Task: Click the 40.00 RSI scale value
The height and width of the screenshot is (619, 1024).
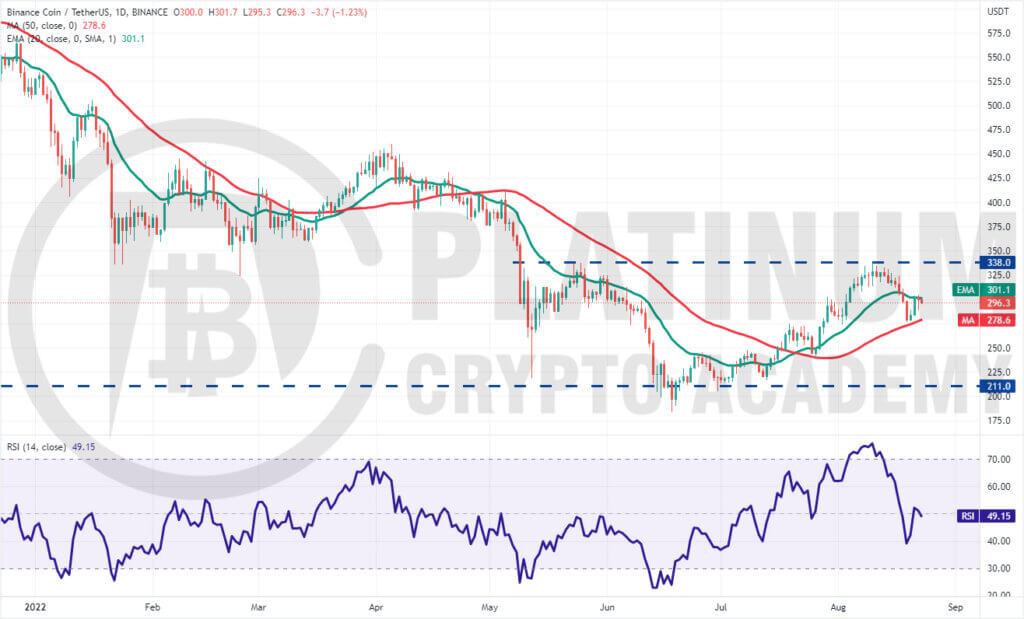Action: tap(999, 541)
